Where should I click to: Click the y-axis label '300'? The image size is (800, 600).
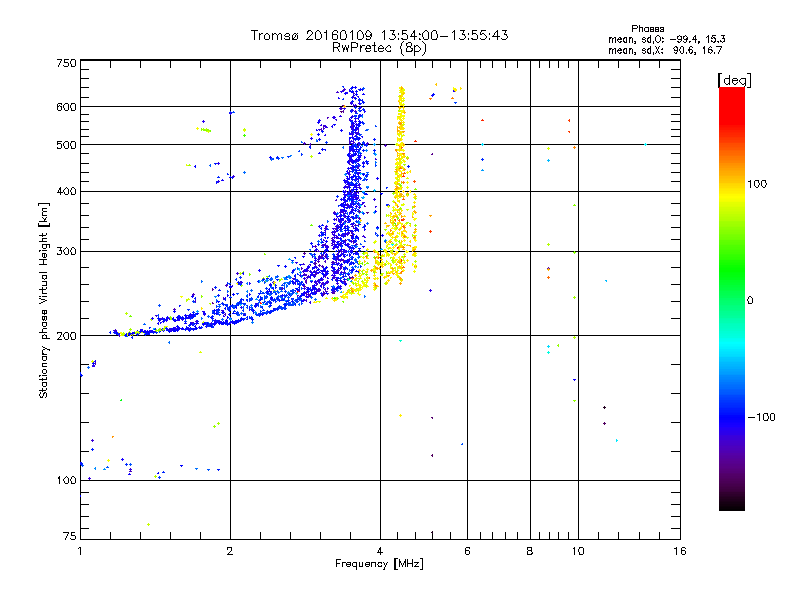(66, 252)
